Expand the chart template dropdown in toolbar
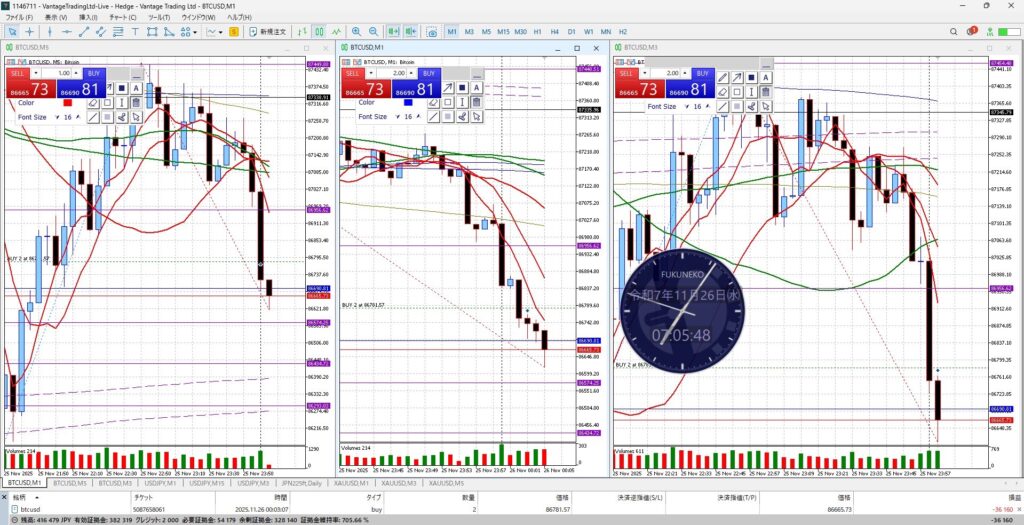Screen dimensions: 1024x525 tap(218, 32)
